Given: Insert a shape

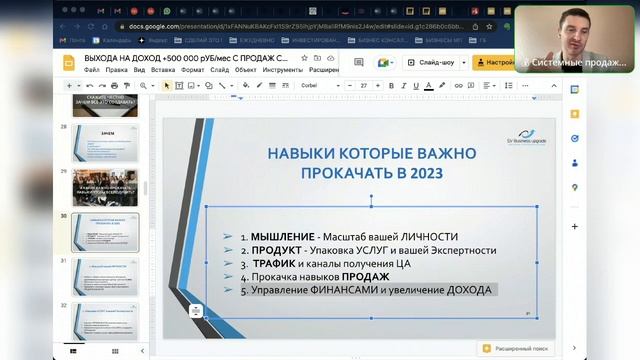Looking at the screenshot, I should pyautogui.click(x=209, y=85).
